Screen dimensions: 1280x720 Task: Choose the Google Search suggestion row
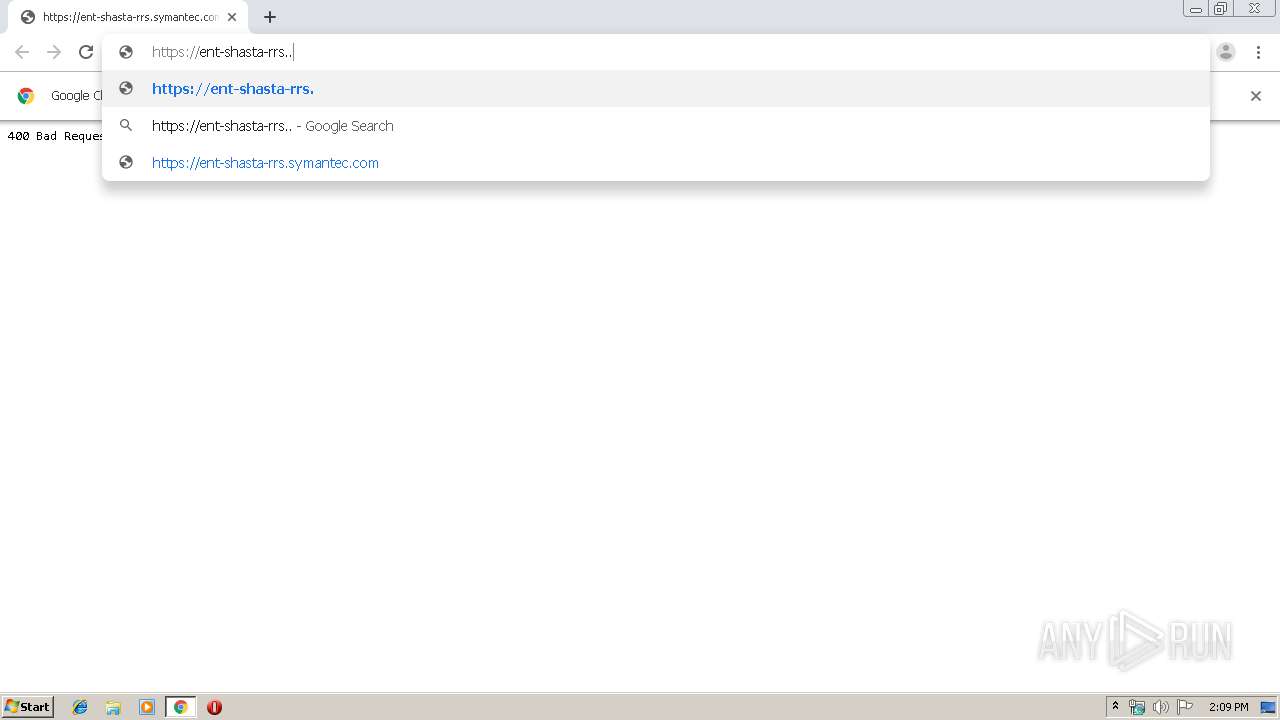click(x=656, y=126)
